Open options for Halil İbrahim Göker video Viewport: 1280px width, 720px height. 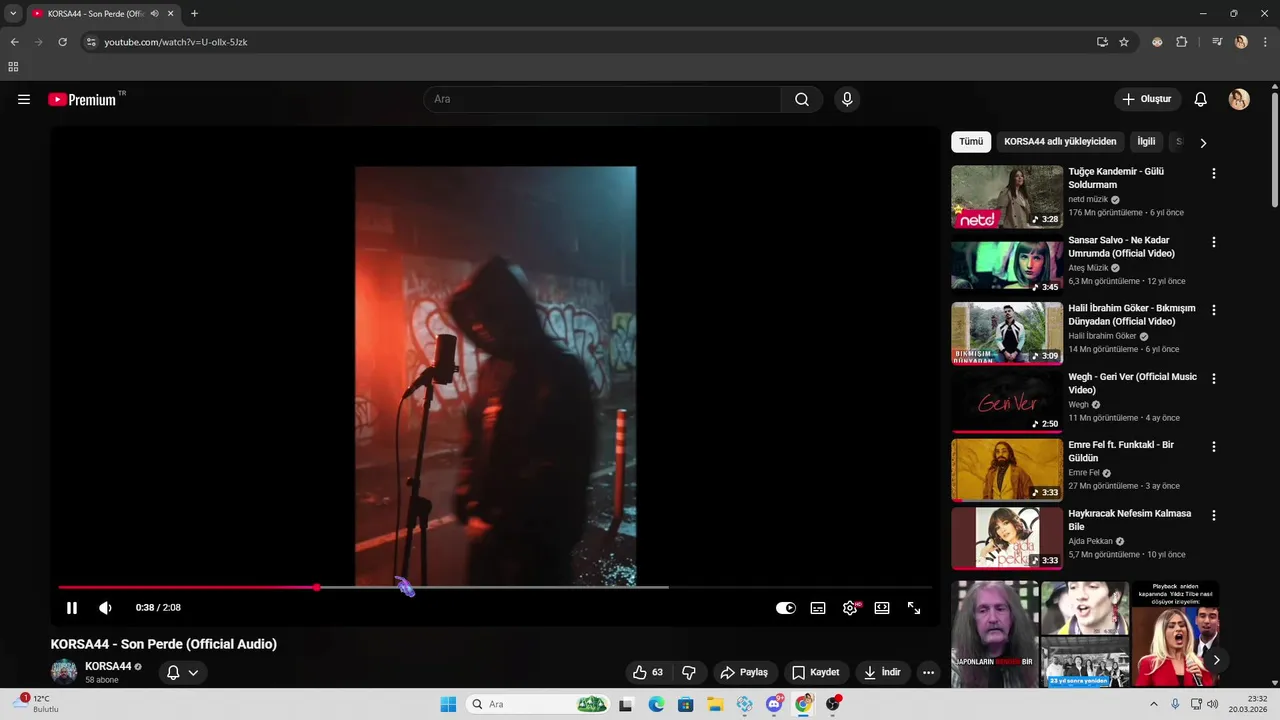[x=1214, y=310]
